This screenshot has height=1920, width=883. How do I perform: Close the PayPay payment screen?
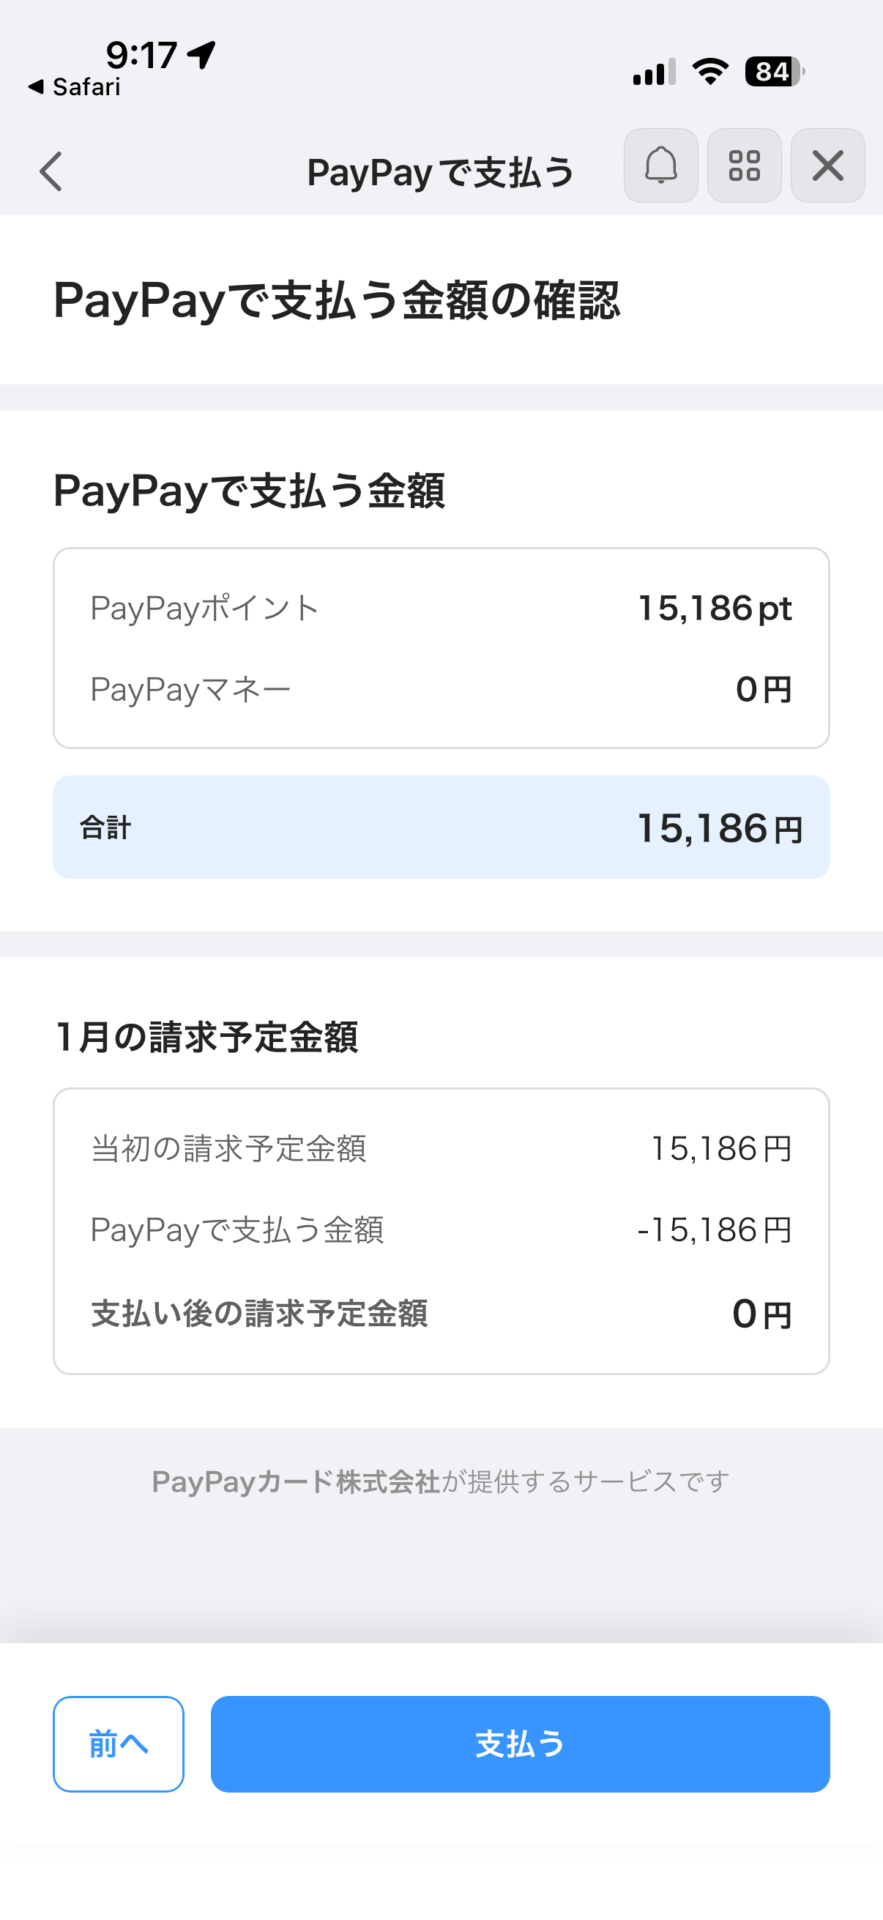tap(828, 166)
